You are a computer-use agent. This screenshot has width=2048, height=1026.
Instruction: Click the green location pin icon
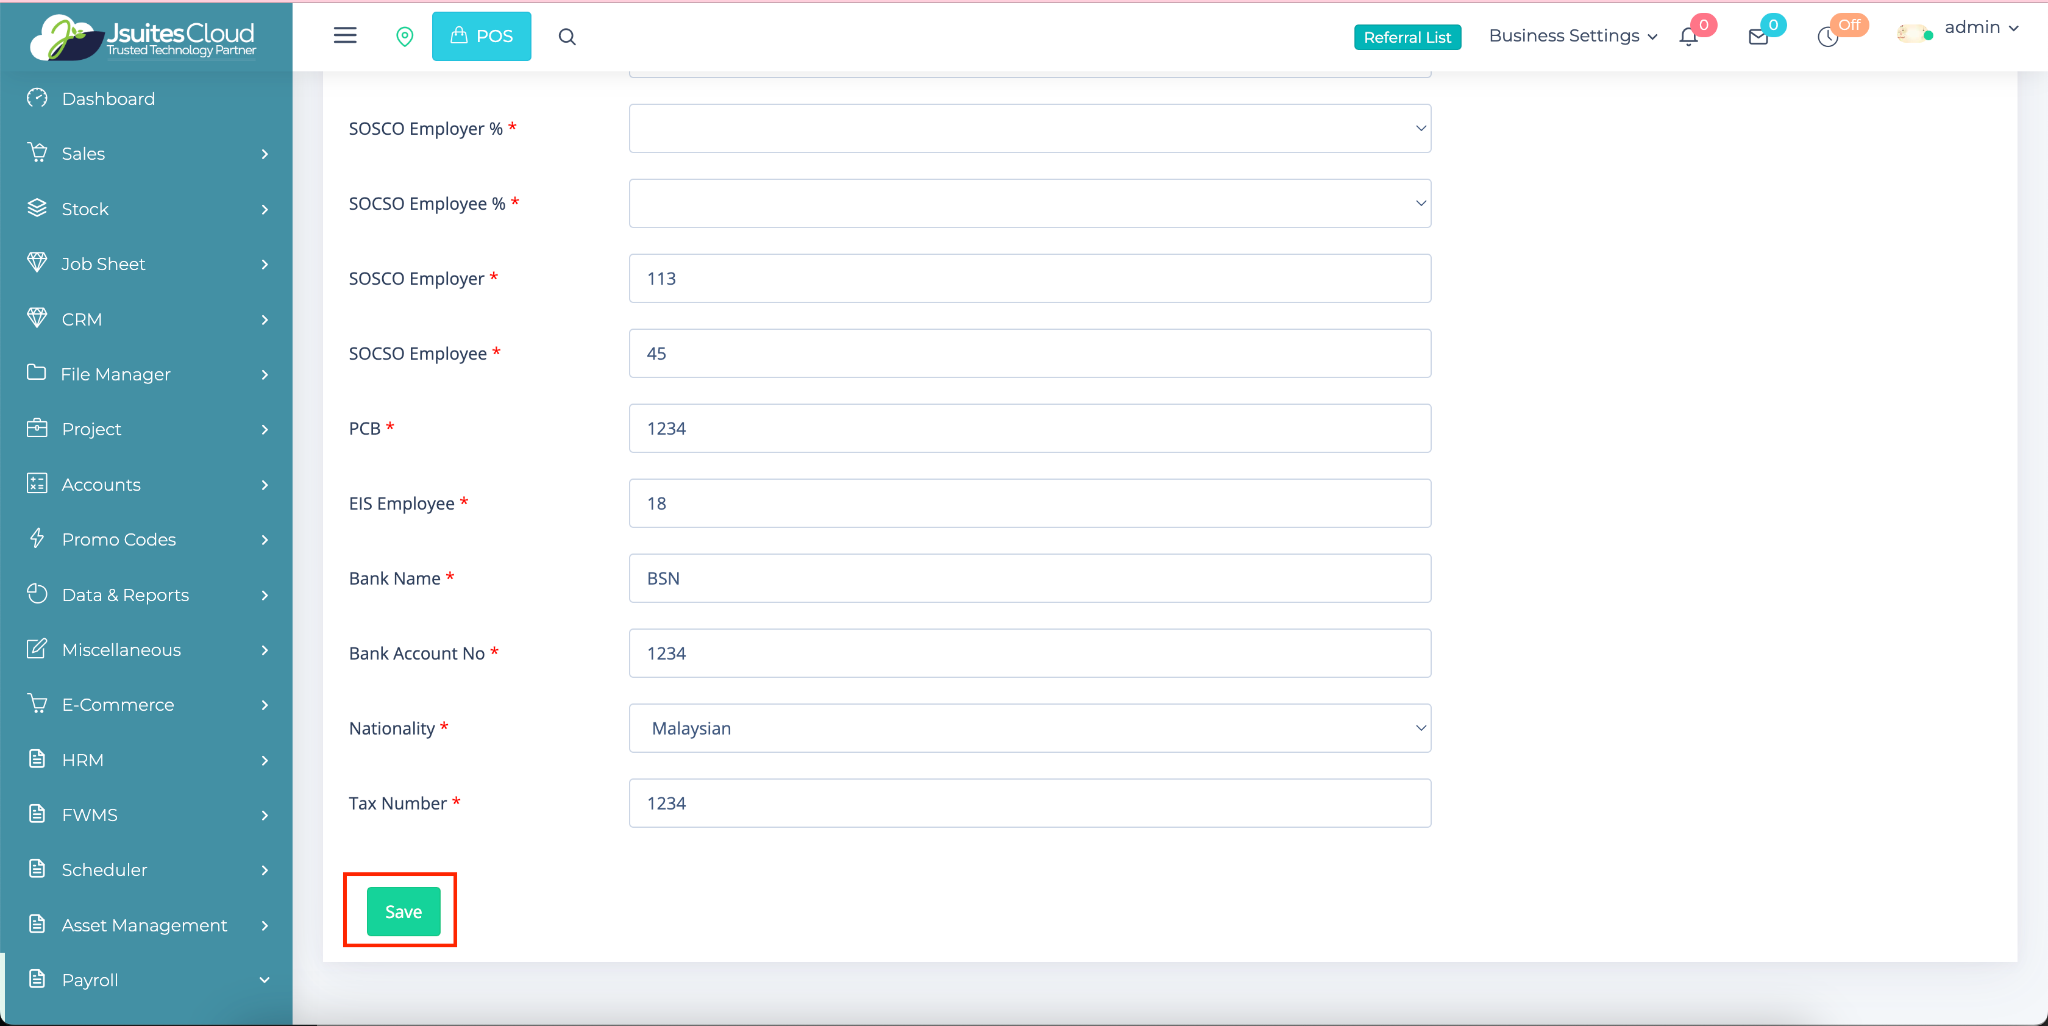(405, 37)
